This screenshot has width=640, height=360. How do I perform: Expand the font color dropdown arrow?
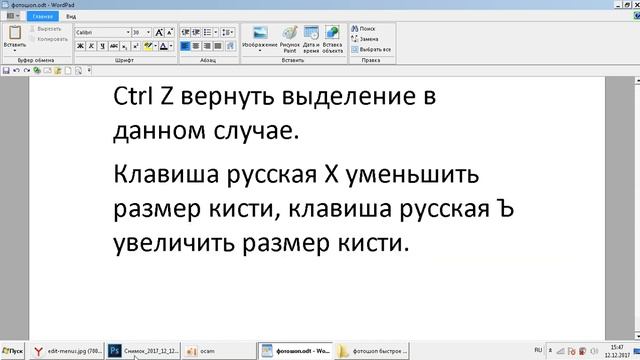click(x=171, y=46)
